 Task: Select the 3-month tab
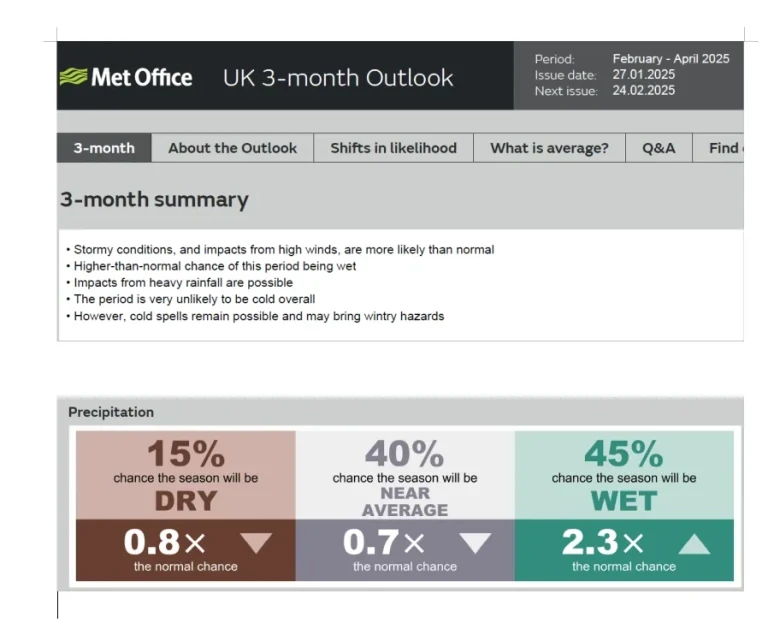pos(104,148)
